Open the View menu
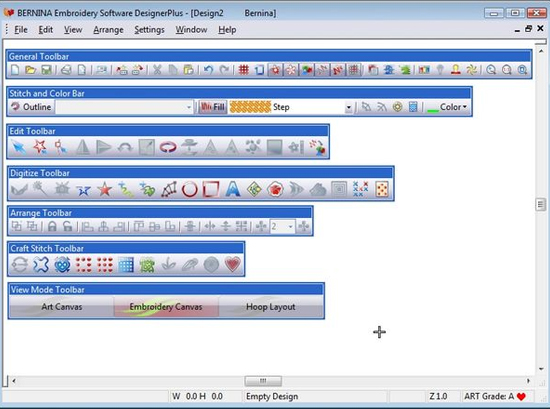Viewport: 550px width, 409px height. 73,30
